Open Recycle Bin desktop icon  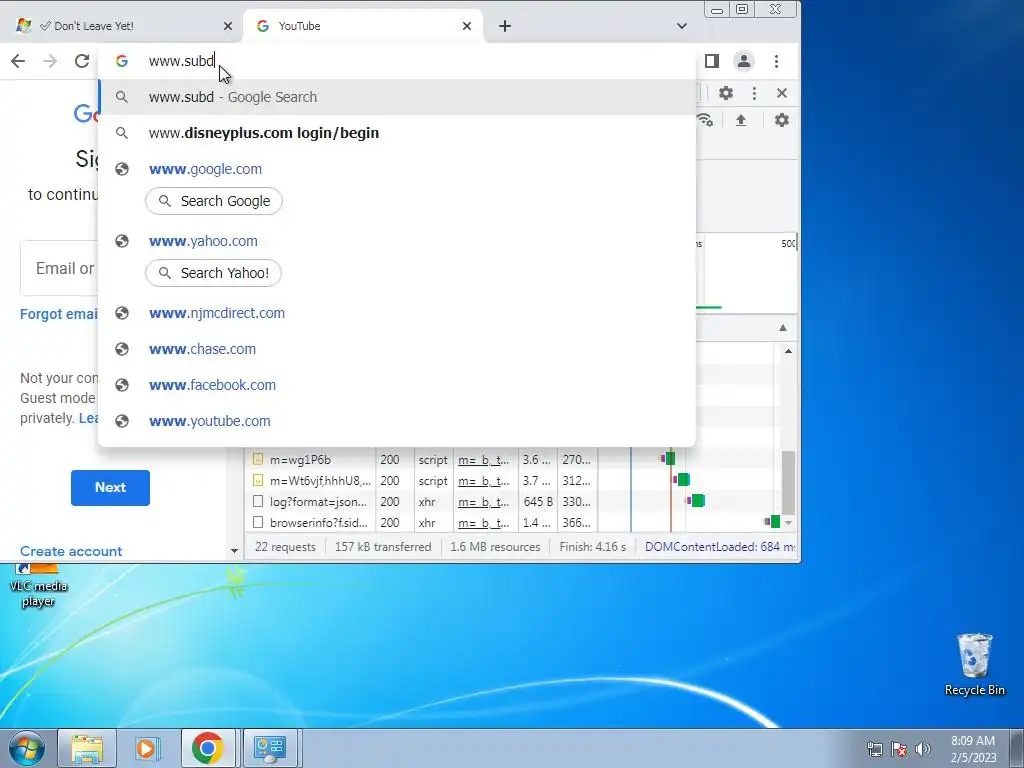tap(974, 664)
